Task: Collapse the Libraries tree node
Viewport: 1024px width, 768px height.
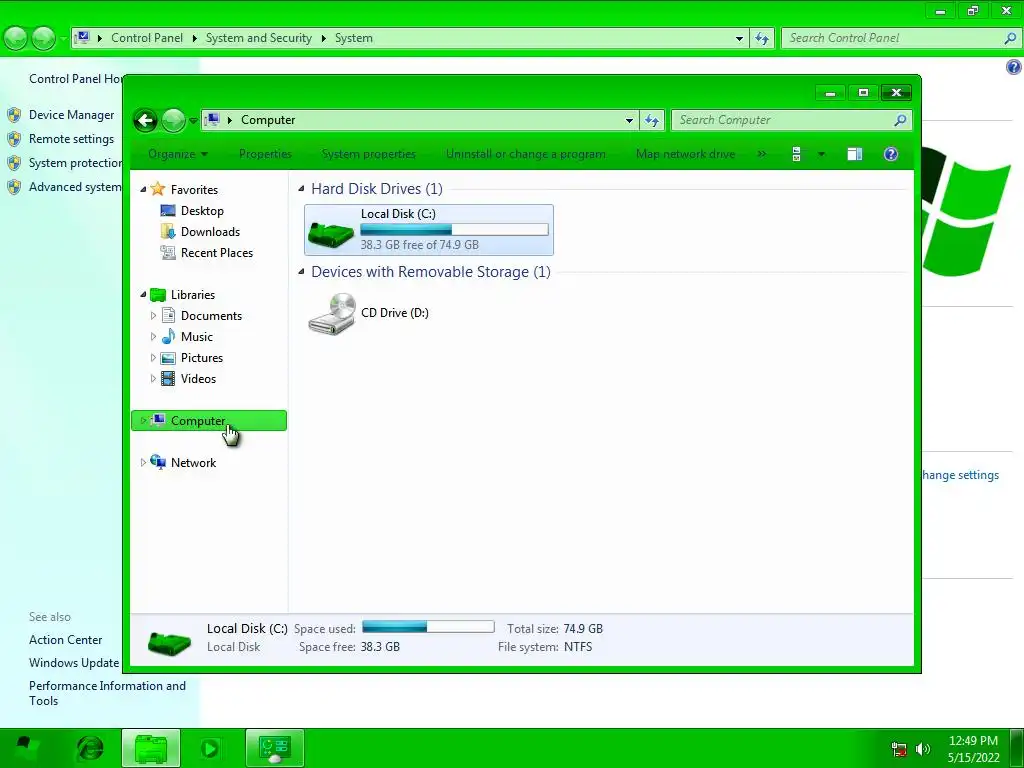Action: (x=143, y=295)
